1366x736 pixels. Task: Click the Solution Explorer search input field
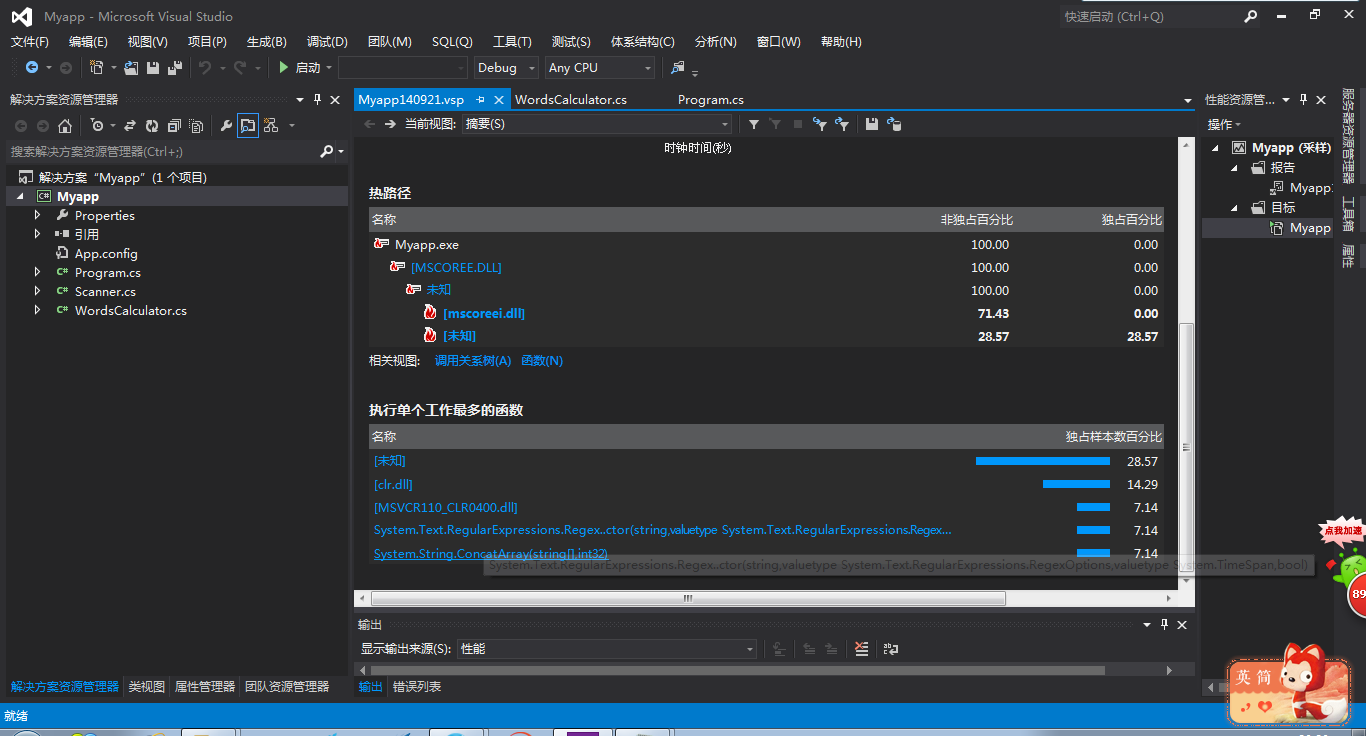tap(160, 152)
